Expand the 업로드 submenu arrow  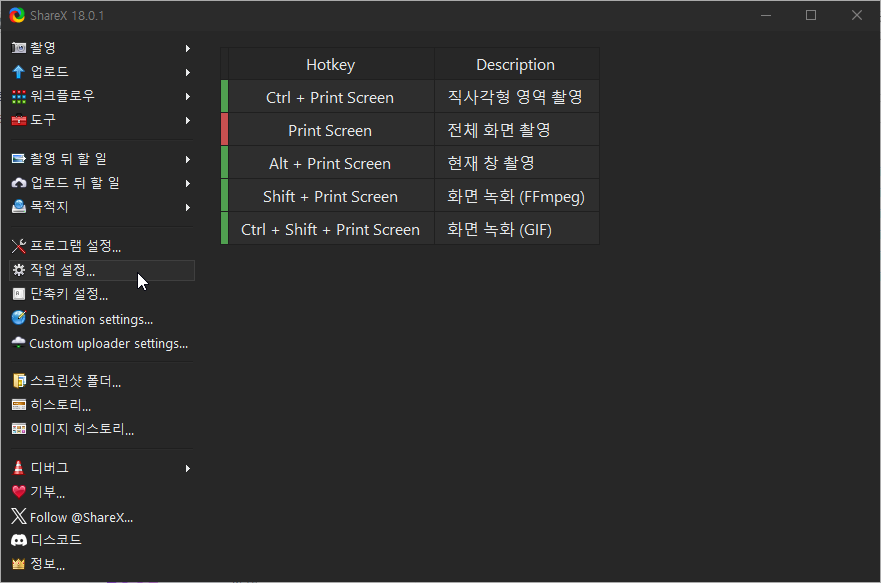(x=188, y=72)
